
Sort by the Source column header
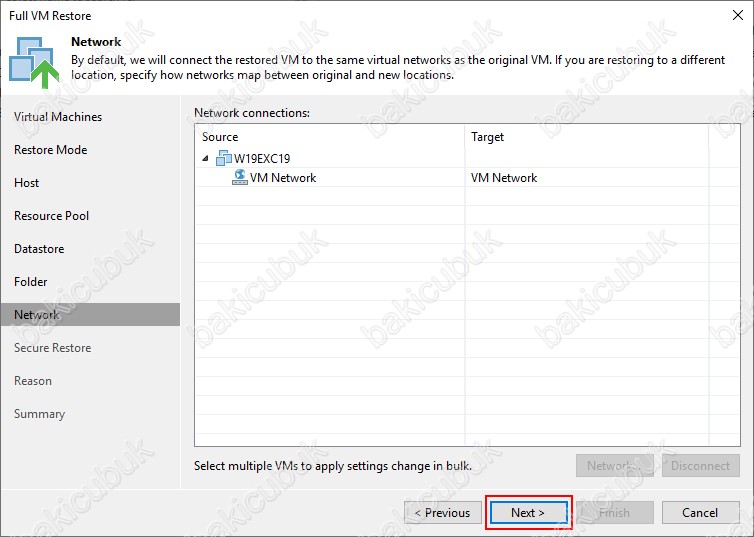330,137
